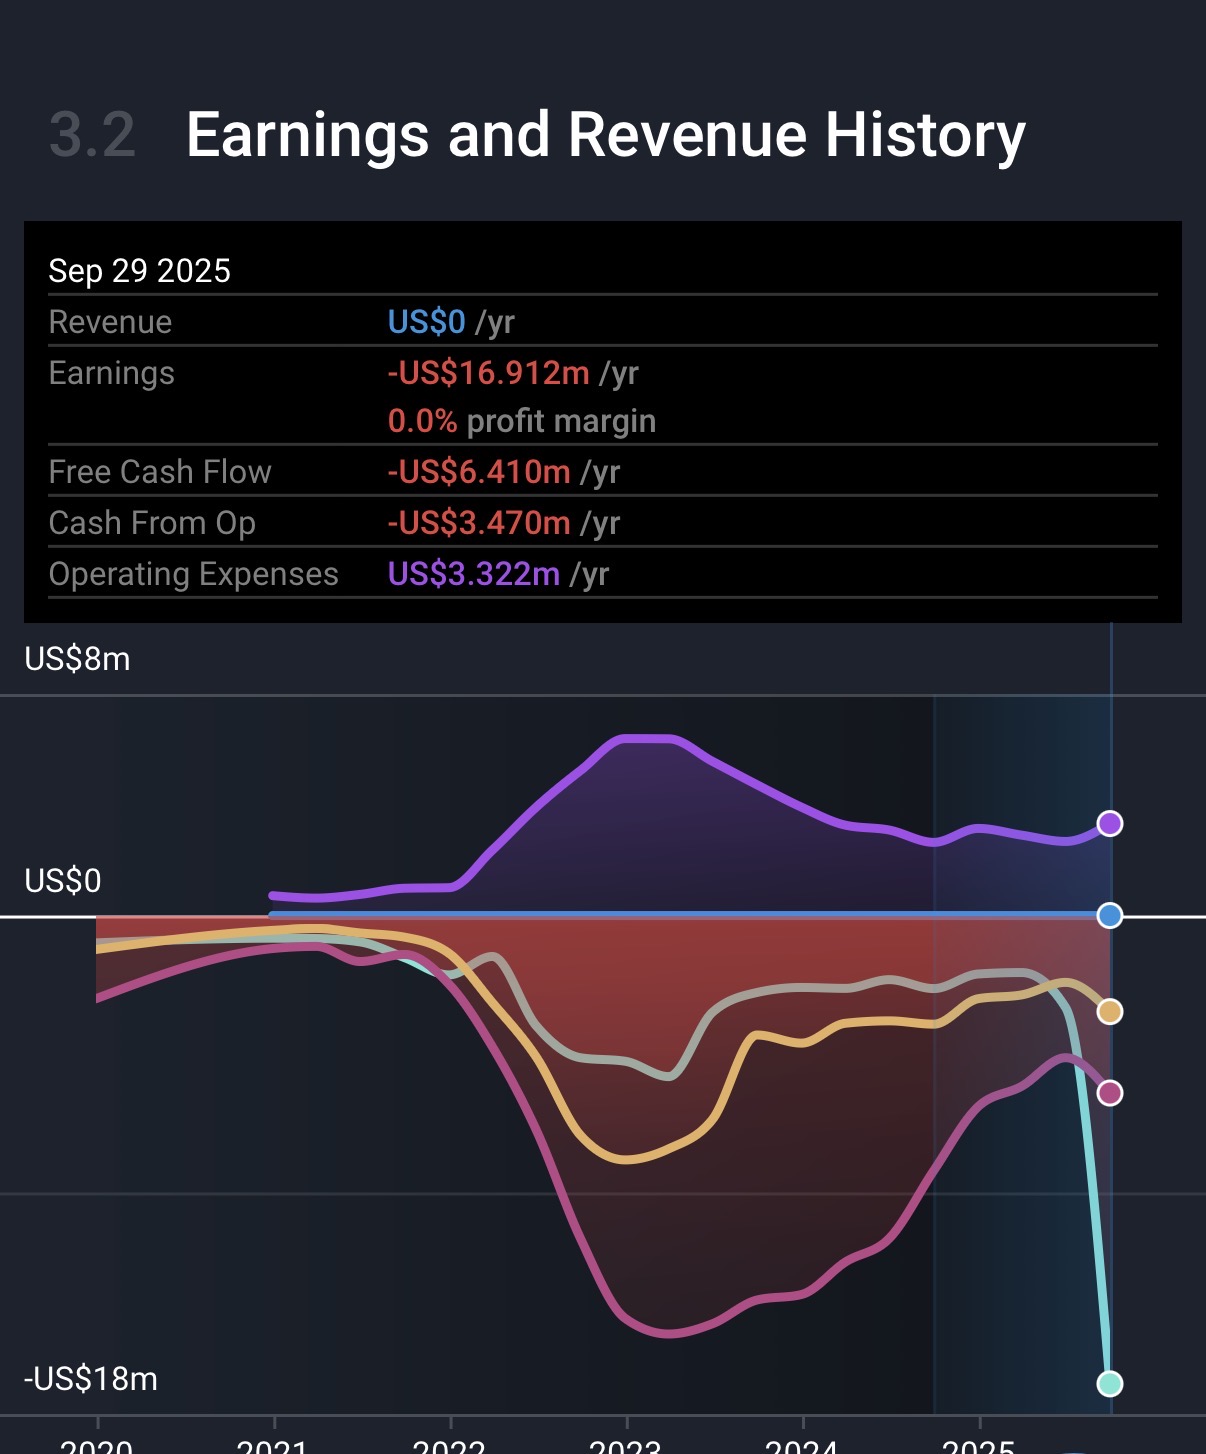Image resolution: width=1206 pixels, height=1454 pixels.
Task: Select the pink Free Cash Flow endpoint dot
Action: pos(1109,1092)
